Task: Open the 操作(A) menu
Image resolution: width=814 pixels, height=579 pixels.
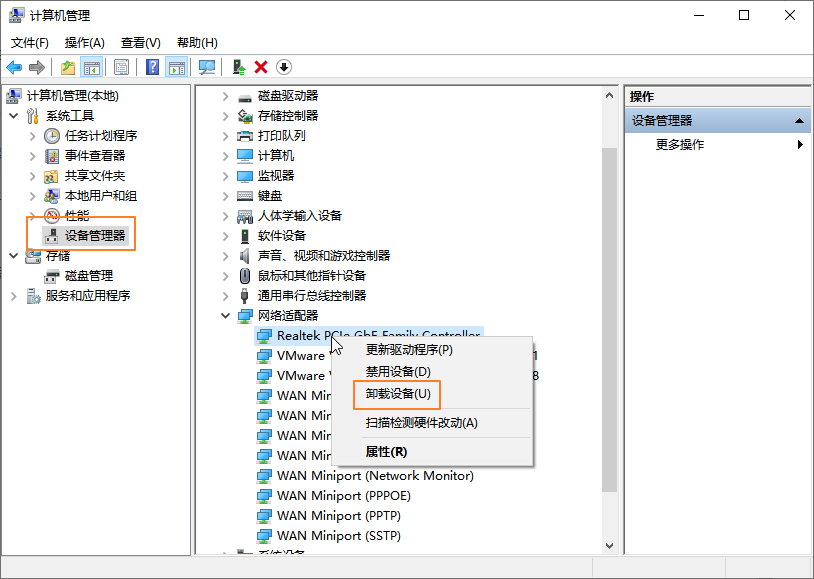Action: [84, 43]
